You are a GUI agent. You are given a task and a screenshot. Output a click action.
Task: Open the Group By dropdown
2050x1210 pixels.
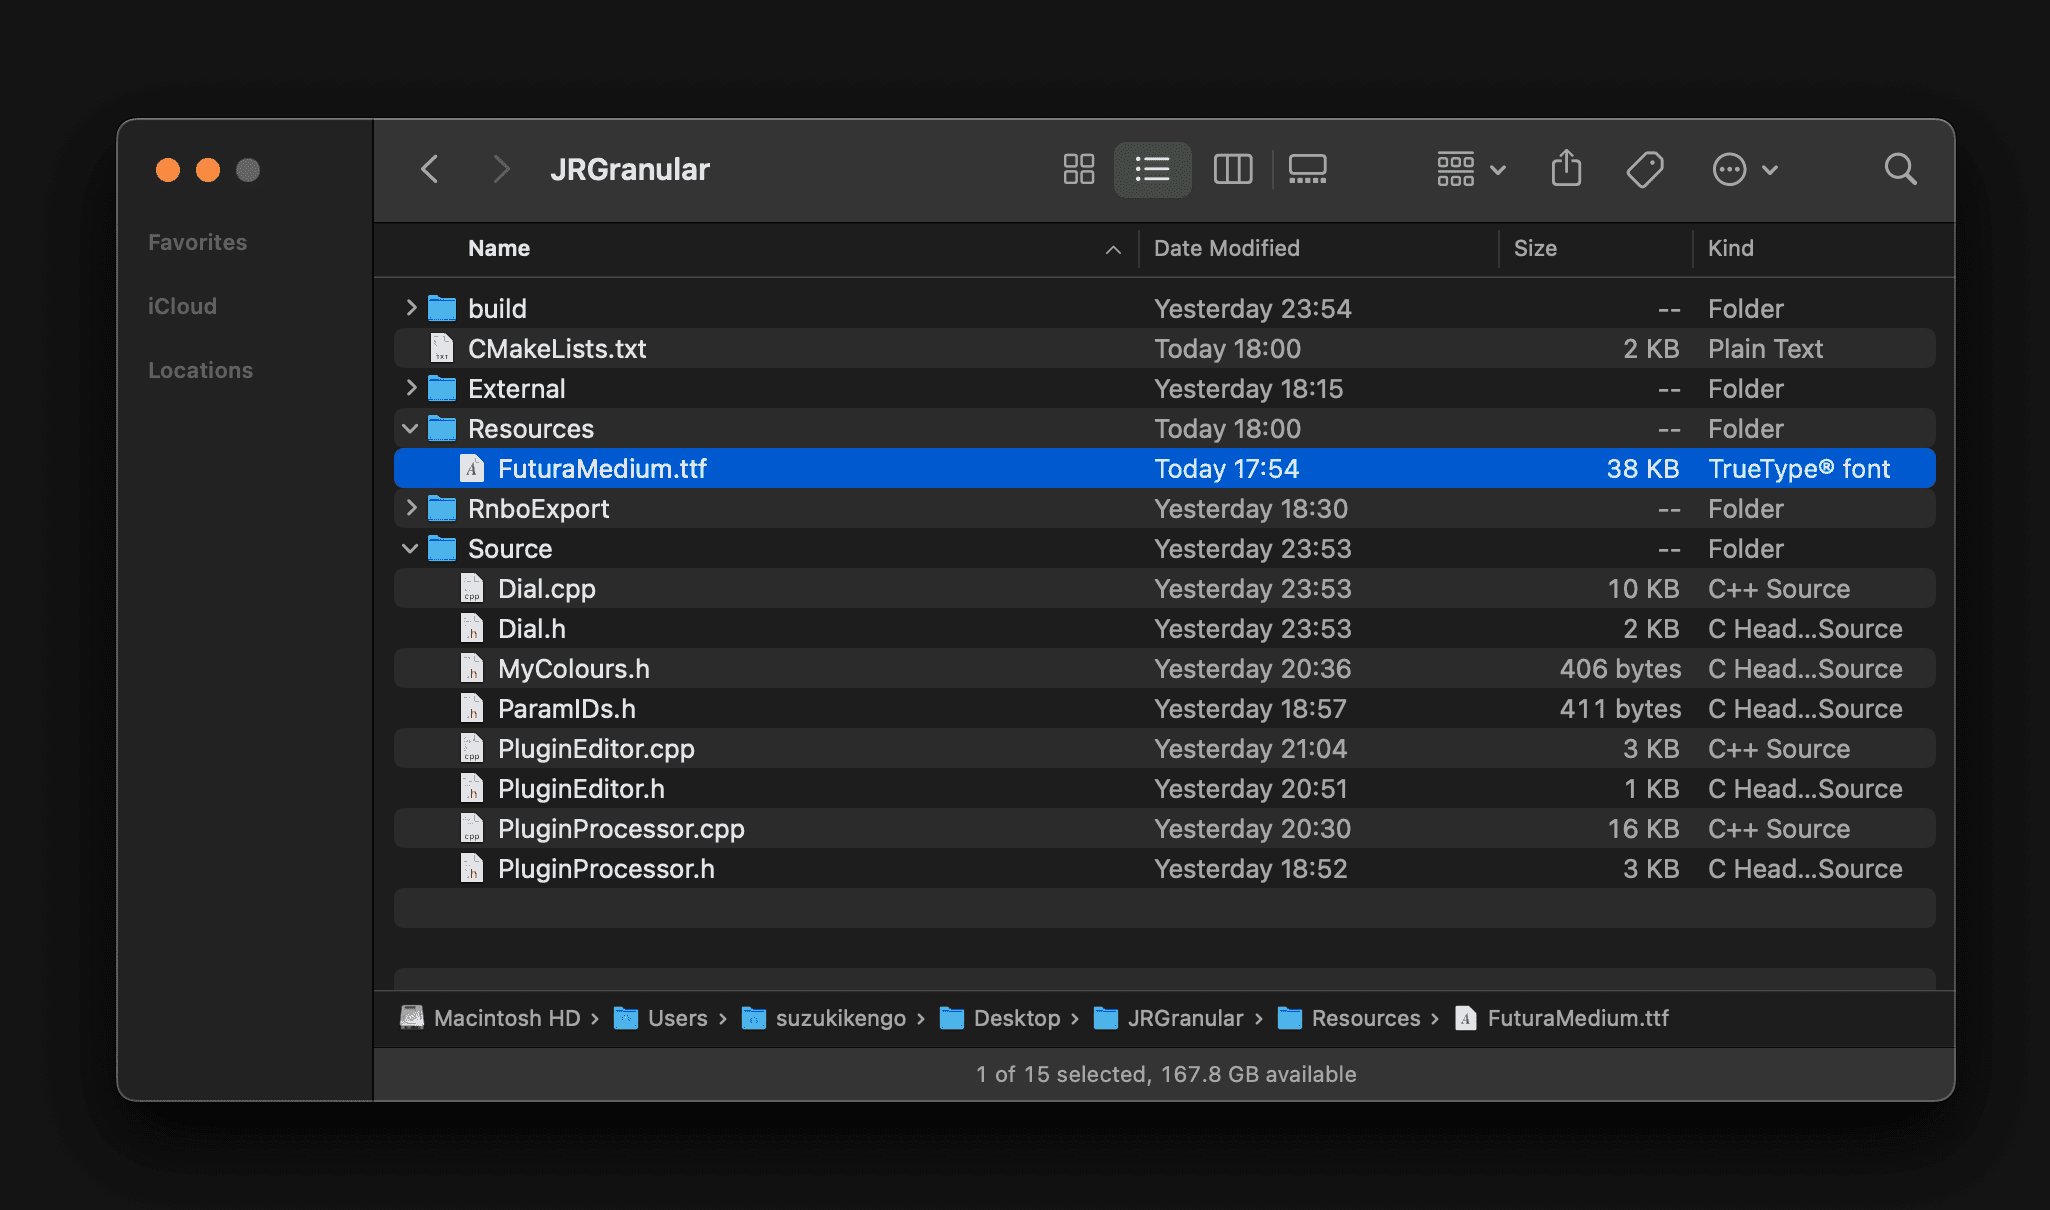1470,169
